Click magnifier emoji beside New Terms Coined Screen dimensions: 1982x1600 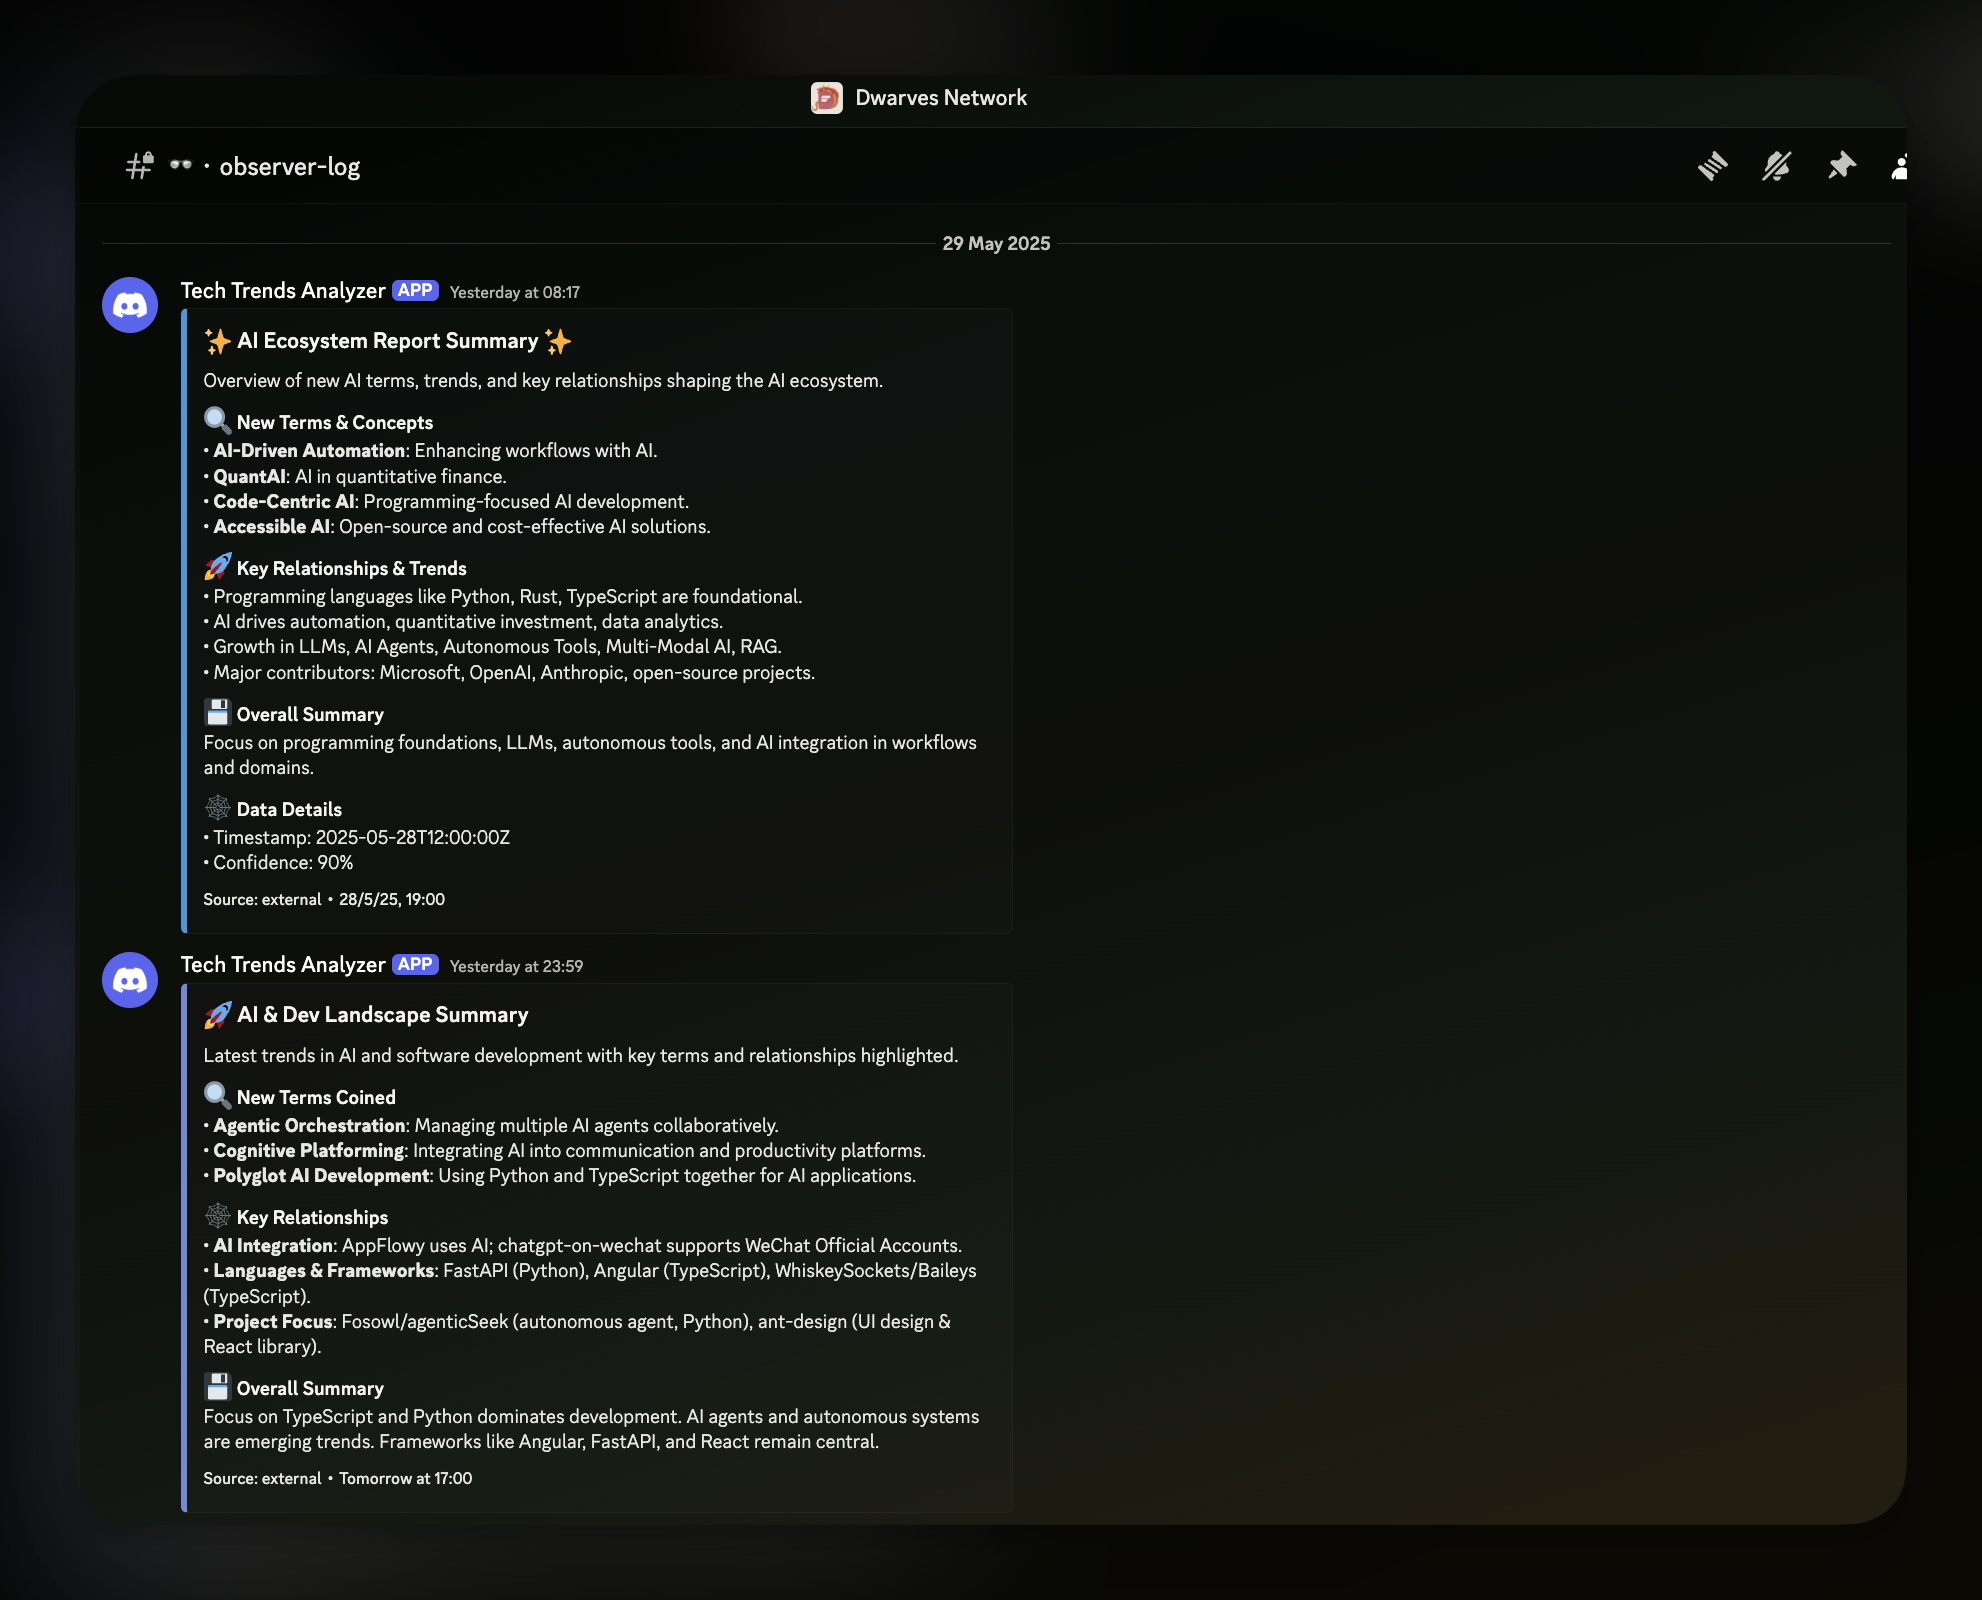(x=217, y=1095)
